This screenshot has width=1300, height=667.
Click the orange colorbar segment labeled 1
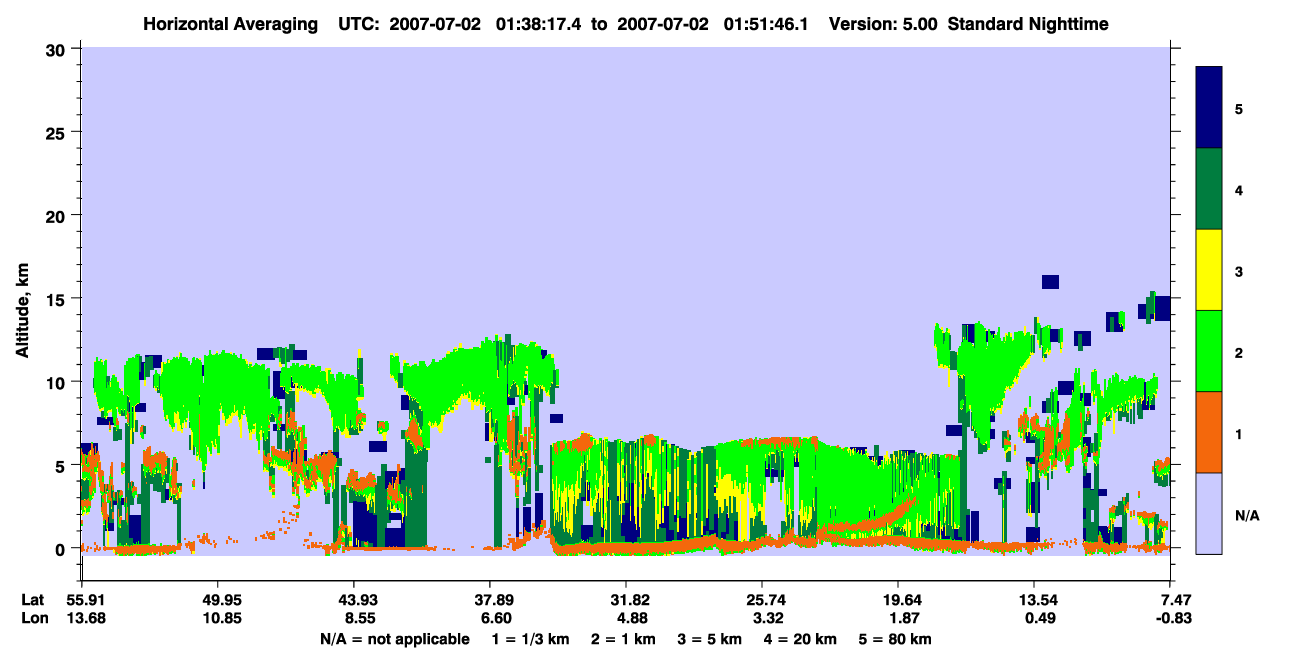click(x=1209, y=431)
